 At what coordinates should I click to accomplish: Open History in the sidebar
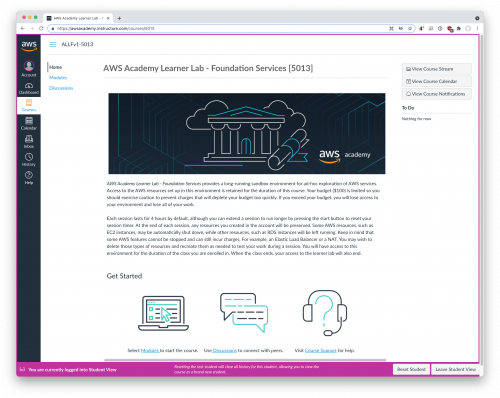click(29, 160)
